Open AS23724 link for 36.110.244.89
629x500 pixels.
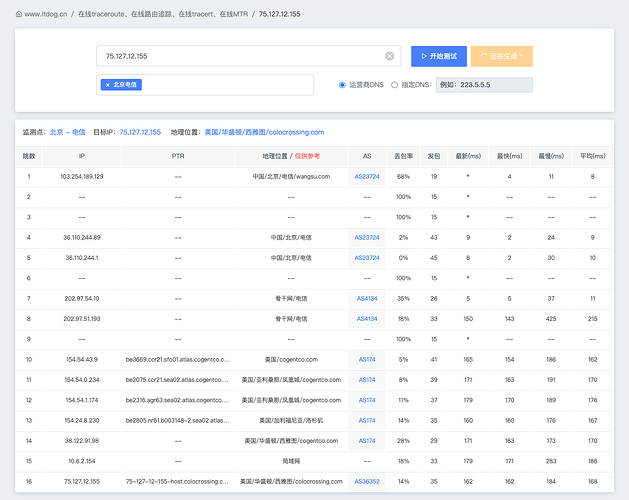(x=367, y=238)
